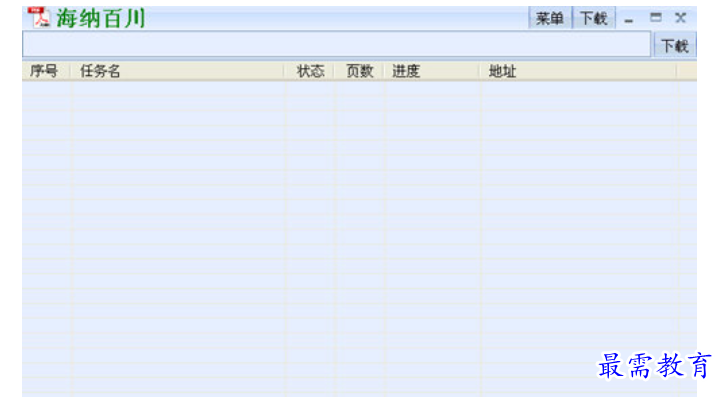Click the 海纳百川 title text
This screenshot has width=720, height=397.
pyautogui.click(x=101, y=18)
